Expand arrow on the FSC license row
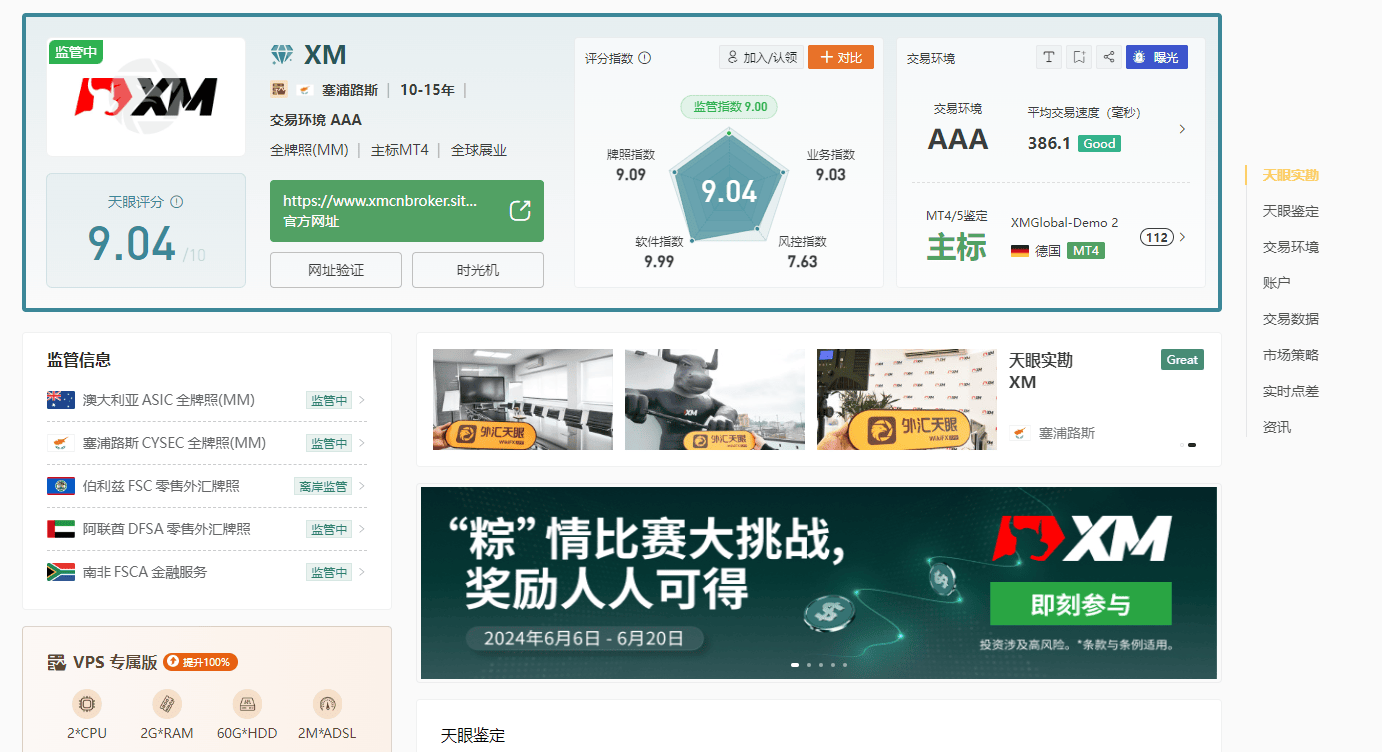Image resolution: width=1382 pixels, height=752 pixels. tap(362, 486)
